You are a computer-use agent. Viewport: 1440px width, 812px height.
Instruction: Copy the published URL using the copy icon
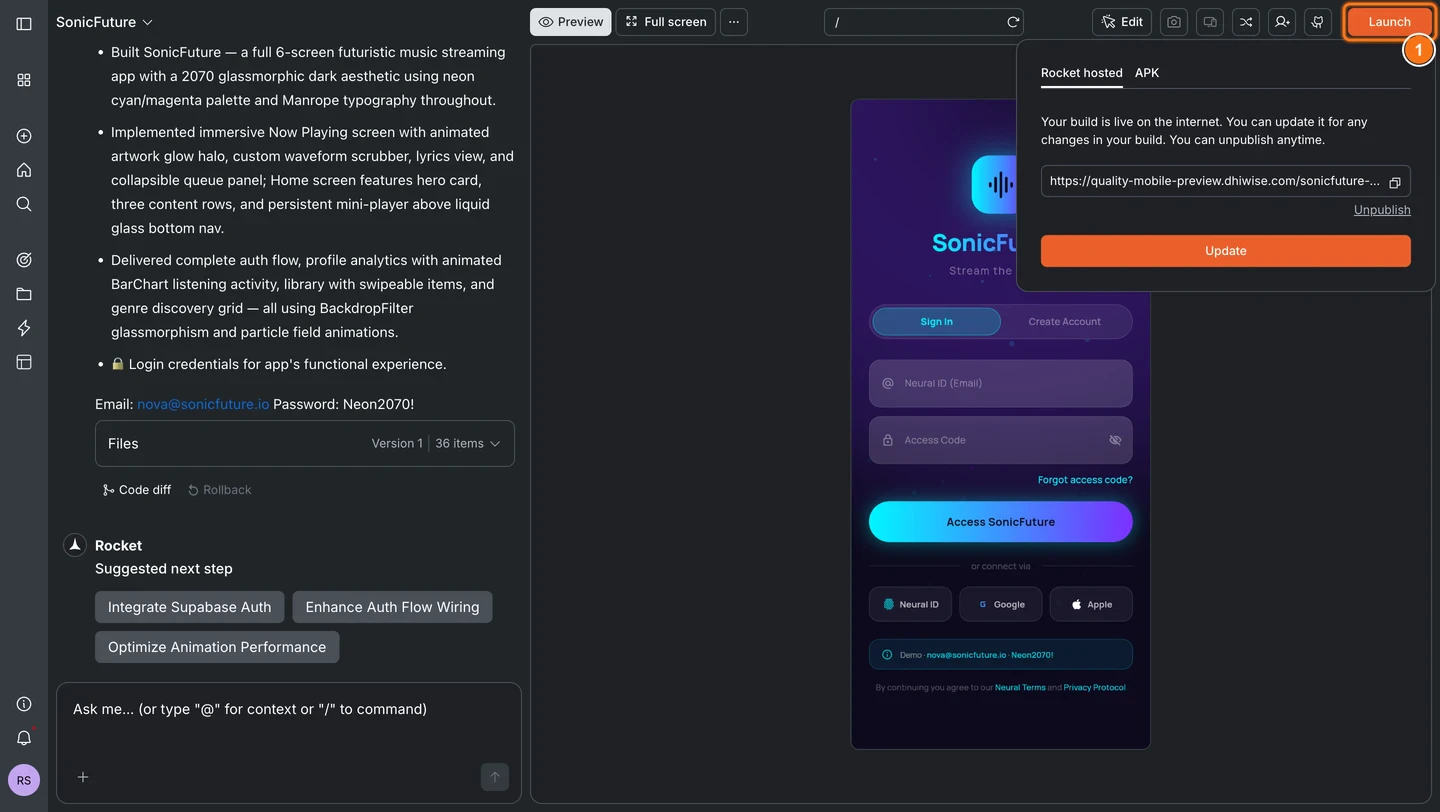(1394, 182)
